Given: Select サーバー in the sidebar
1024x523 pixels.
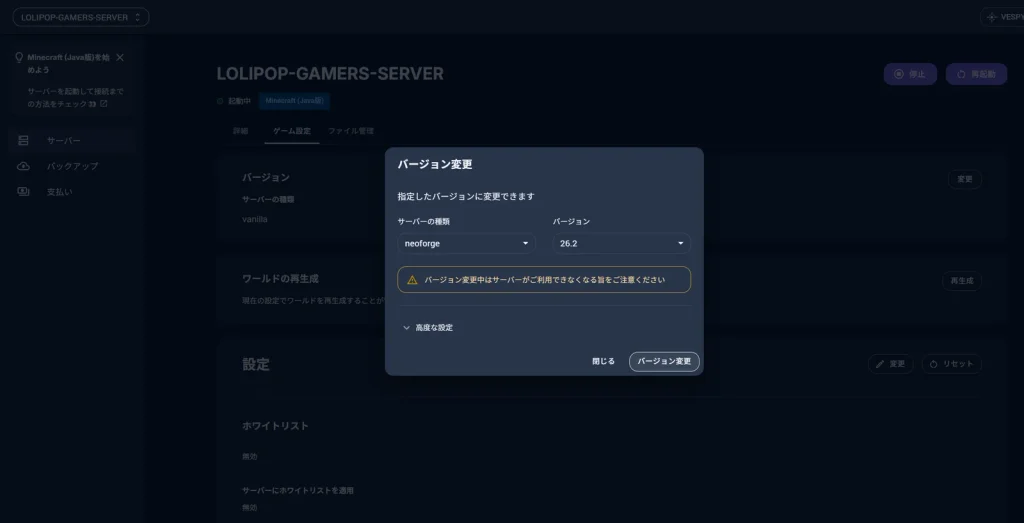Looking at the screenshot, I should (71, 140).
